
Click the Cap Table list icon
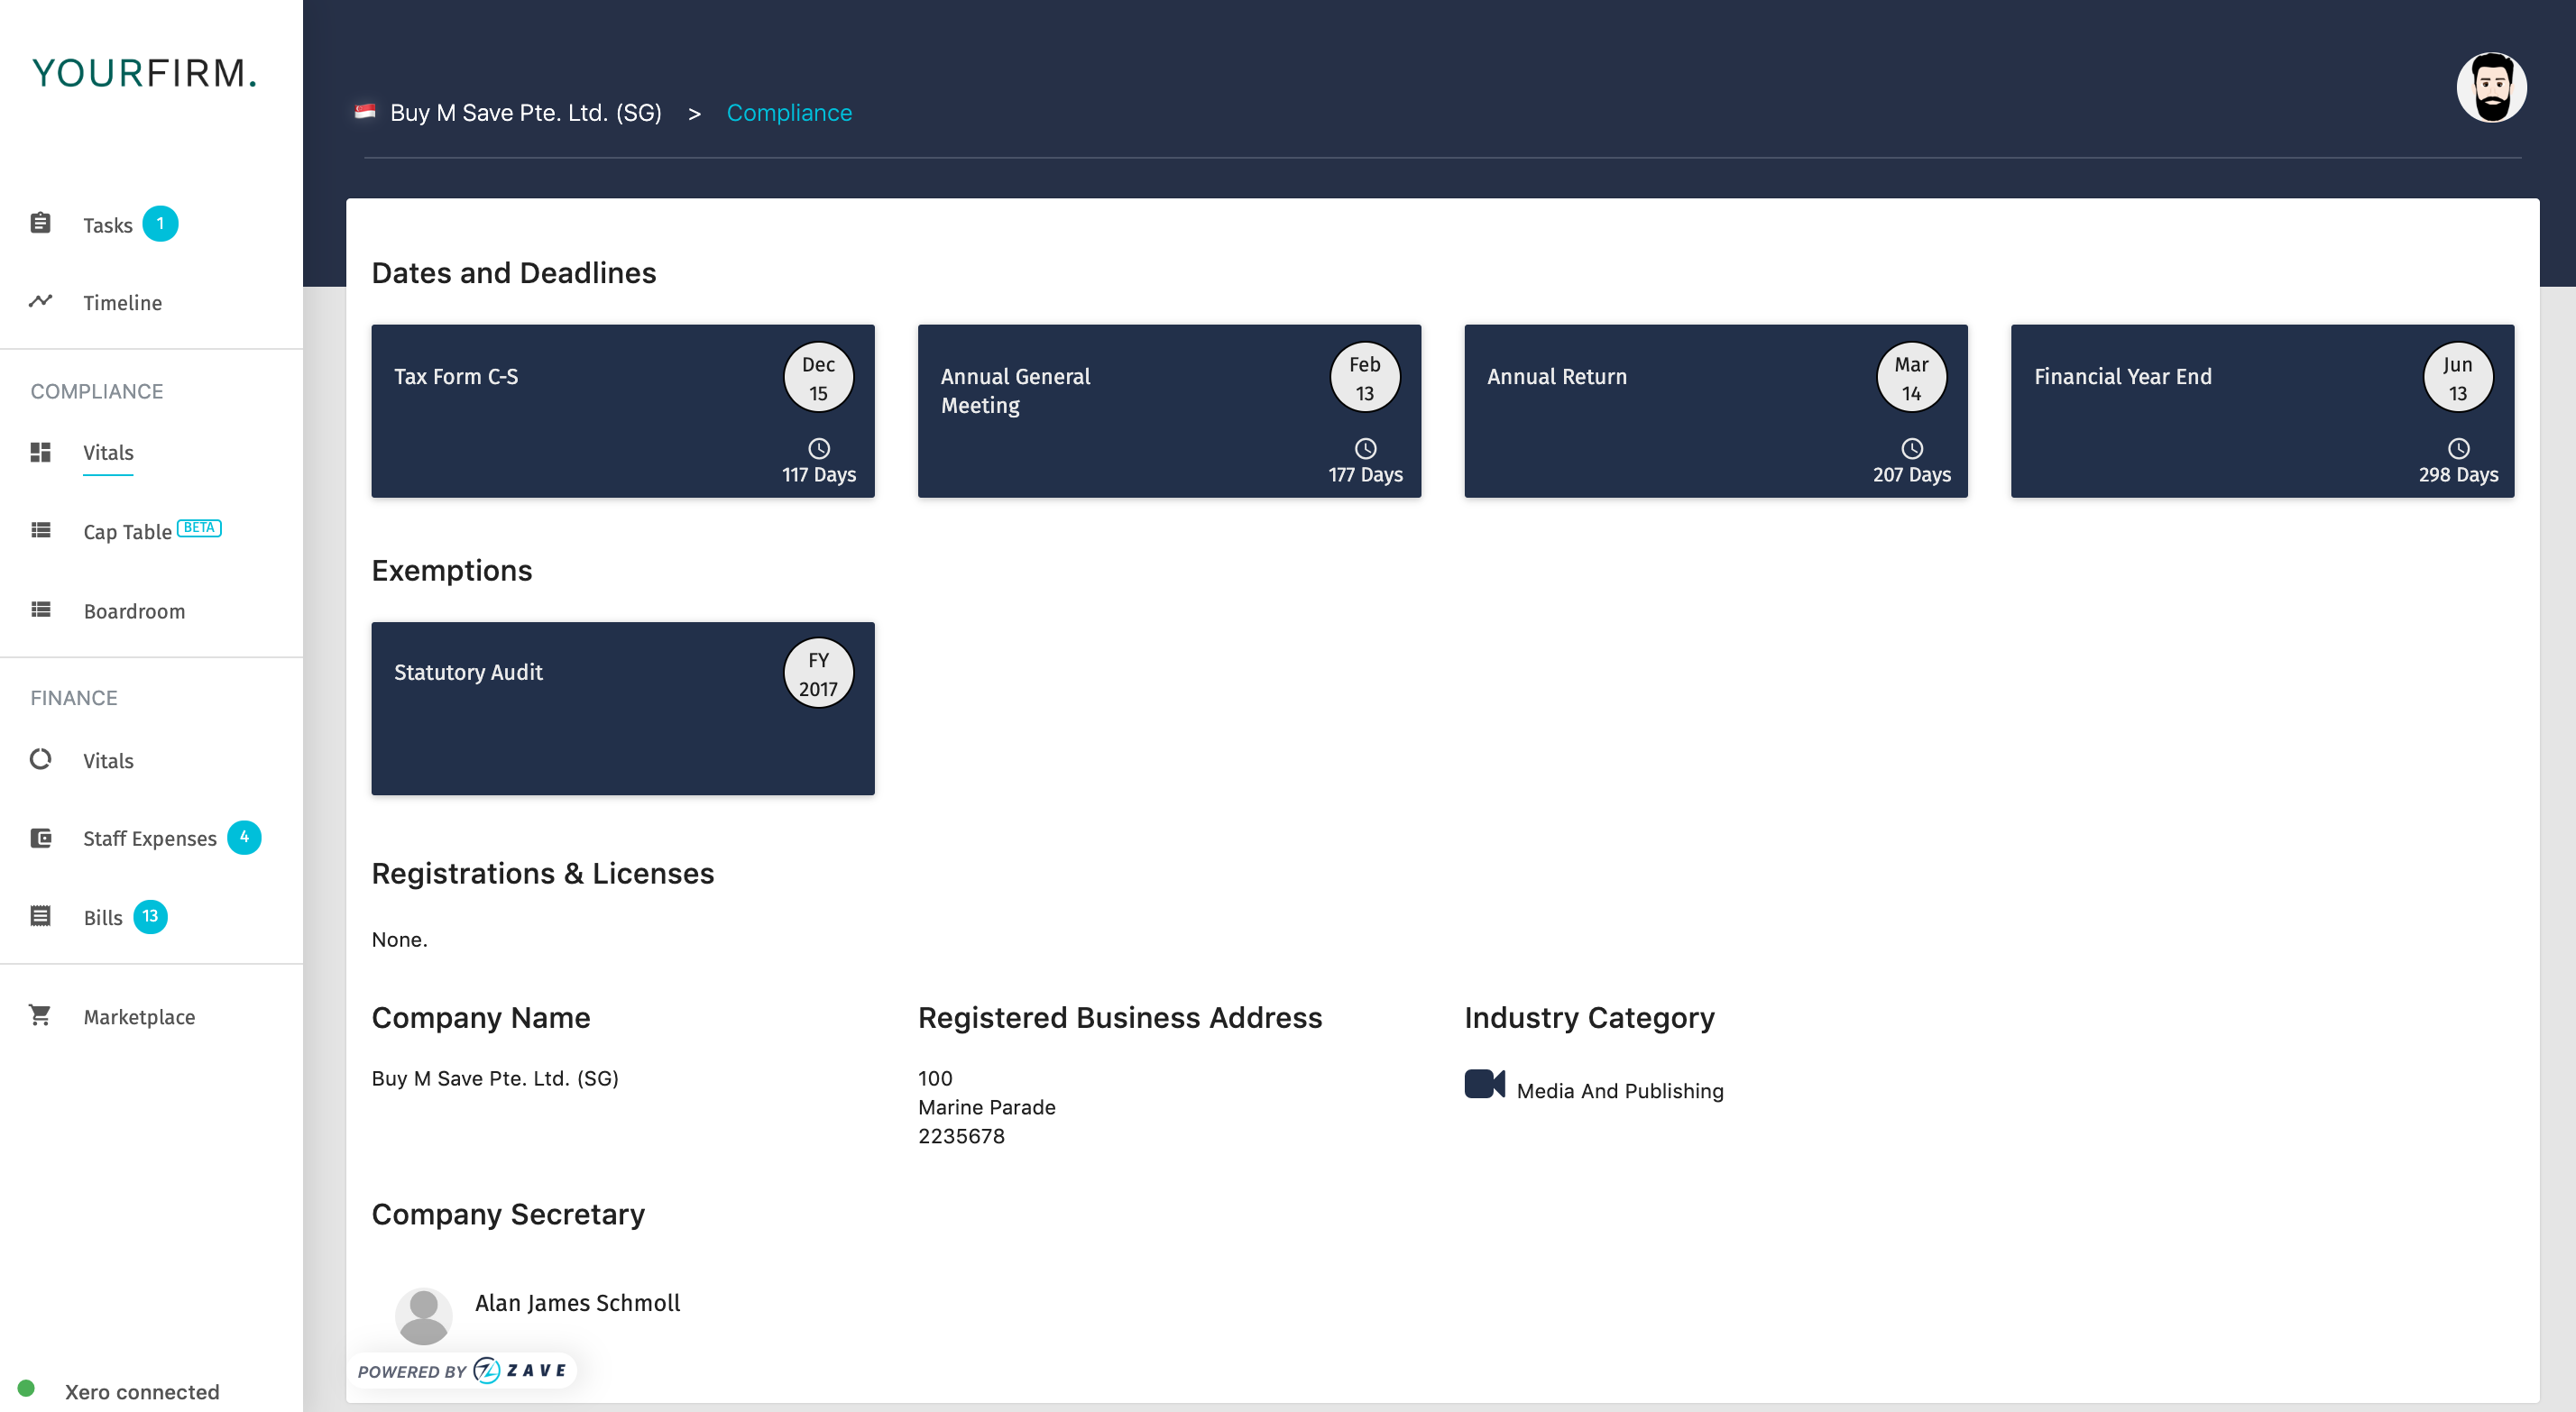click(40, 530)
